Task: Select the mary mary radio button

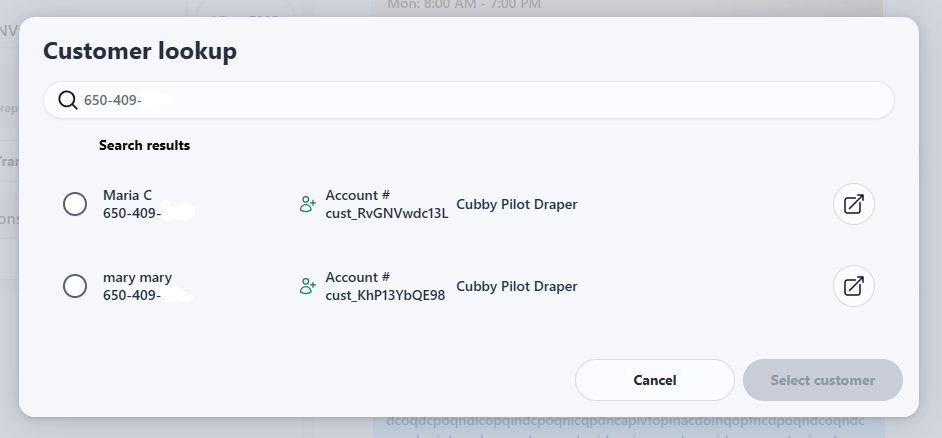Action: coord(75,286)
